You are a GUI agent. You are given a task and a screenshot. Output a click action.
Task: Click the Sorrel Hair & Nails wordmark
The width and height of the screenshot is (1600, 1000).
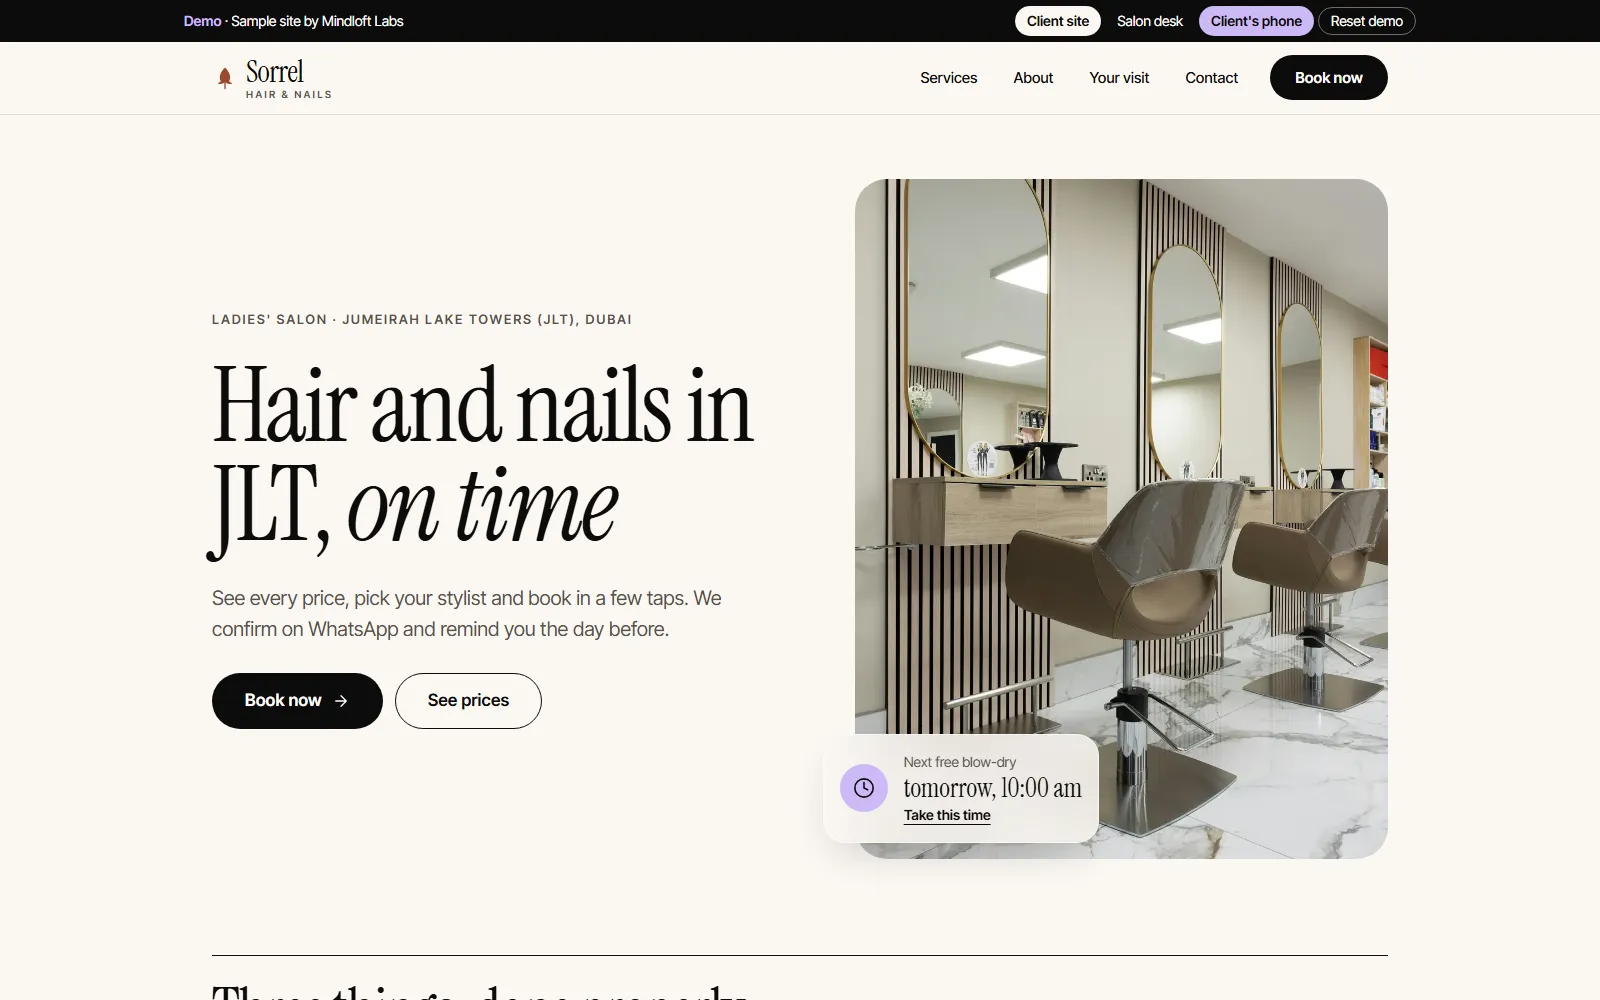[288, 79]
